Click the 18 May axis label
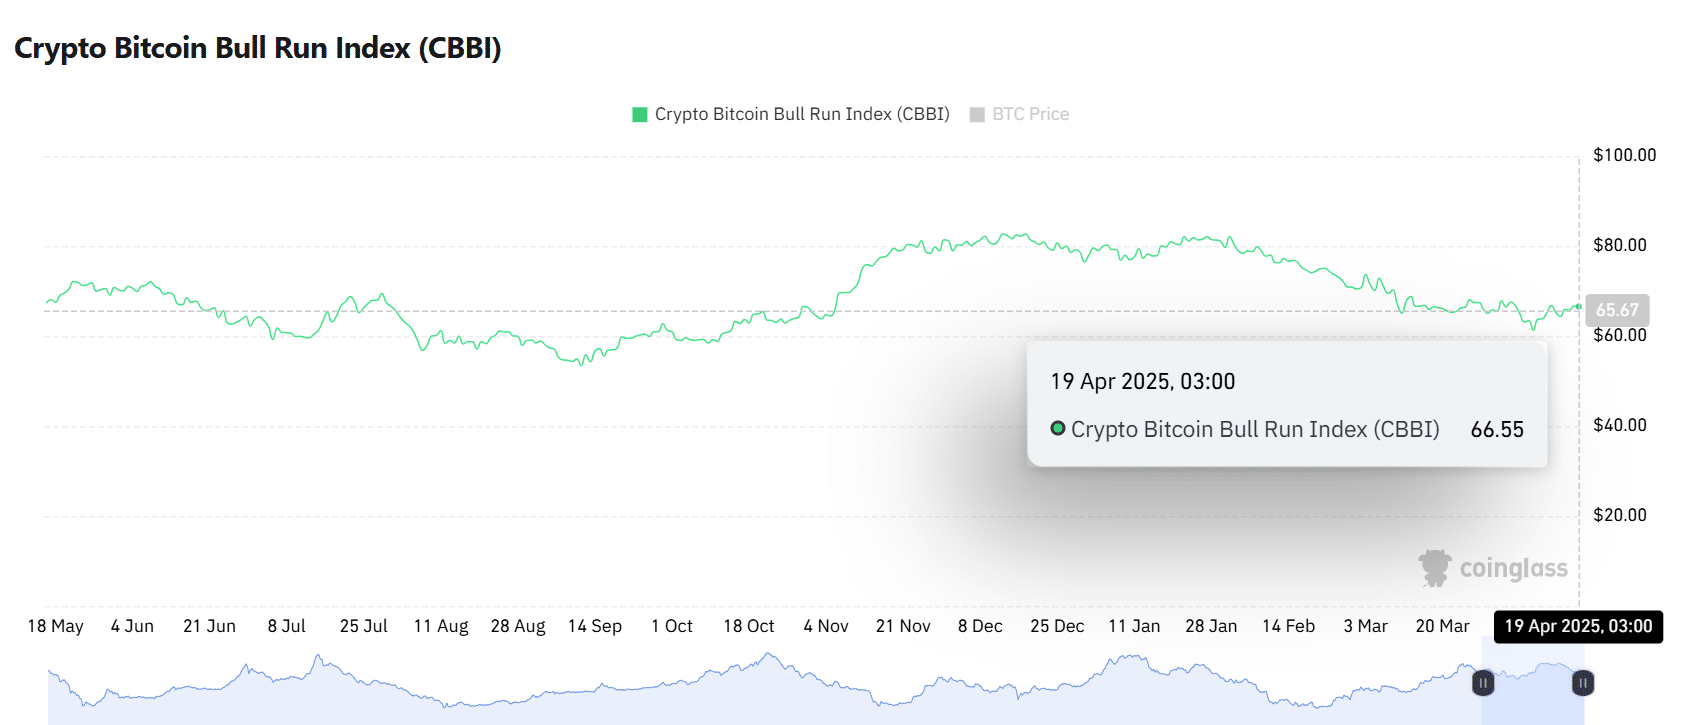Image resolution: width=1681 pixels, height=725 pixels. (x=55, y=626)
